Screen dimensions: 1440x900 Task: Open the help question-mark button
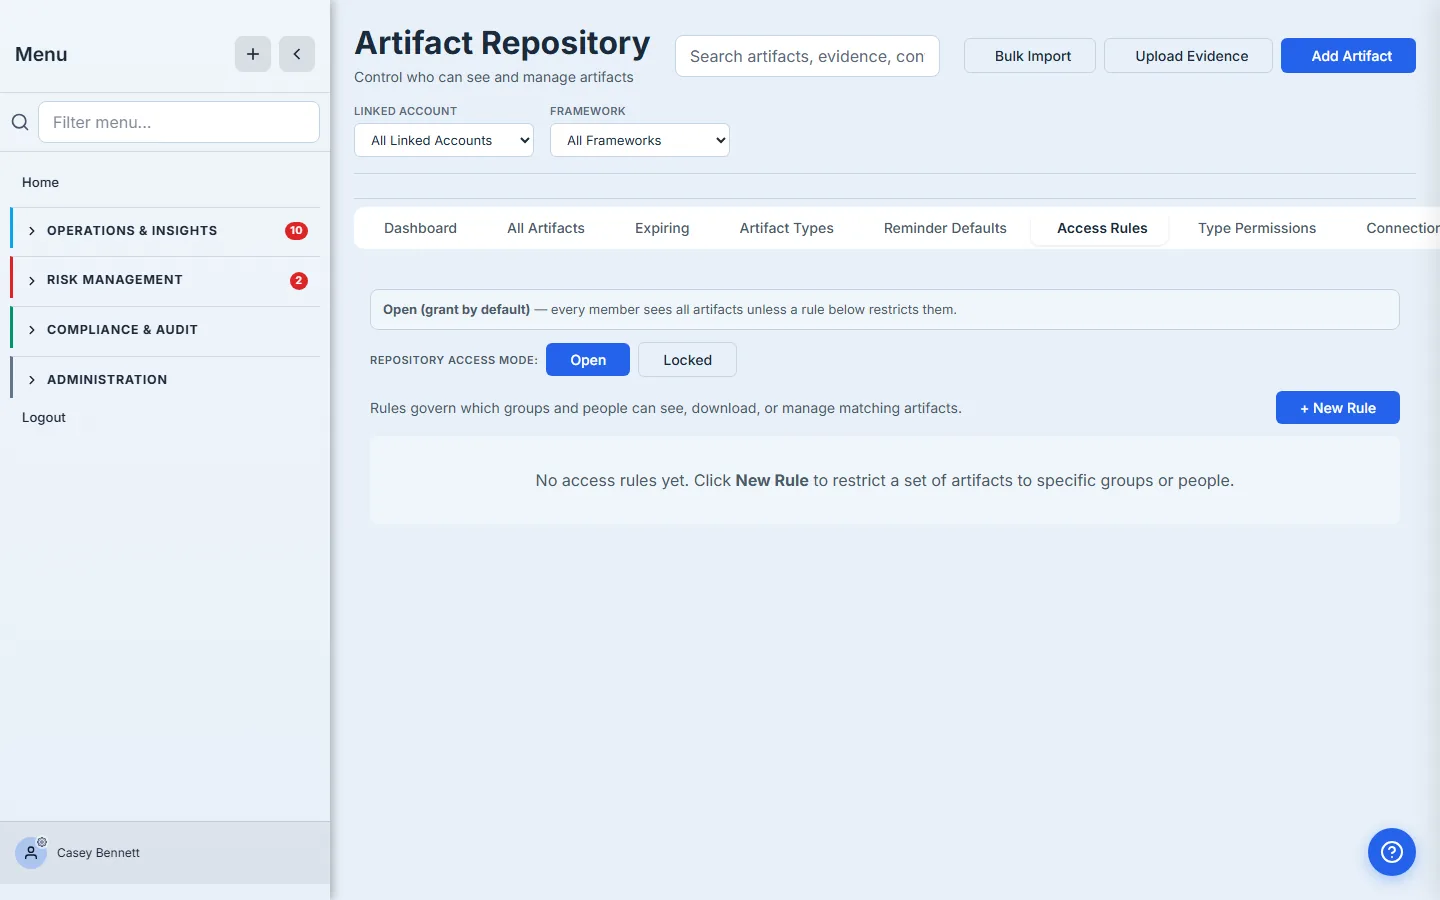click(1392, 852)
